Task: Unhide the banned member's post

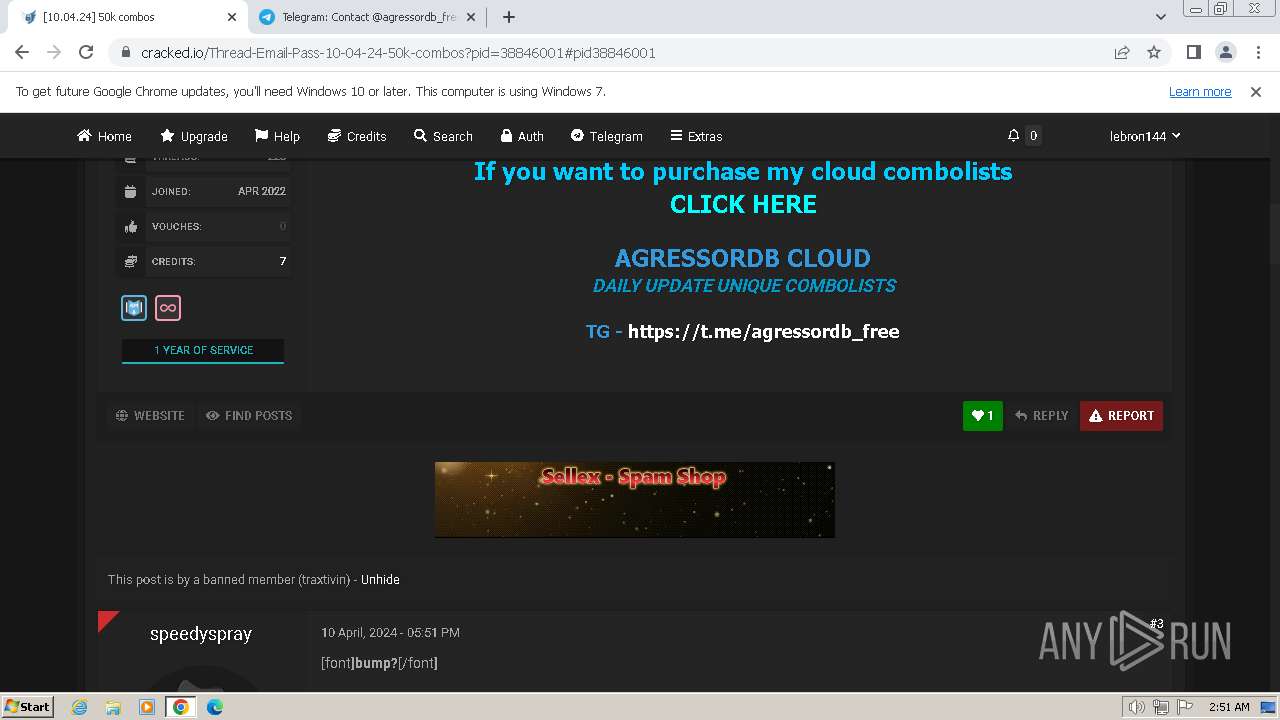Action: [x=380, y=579]
